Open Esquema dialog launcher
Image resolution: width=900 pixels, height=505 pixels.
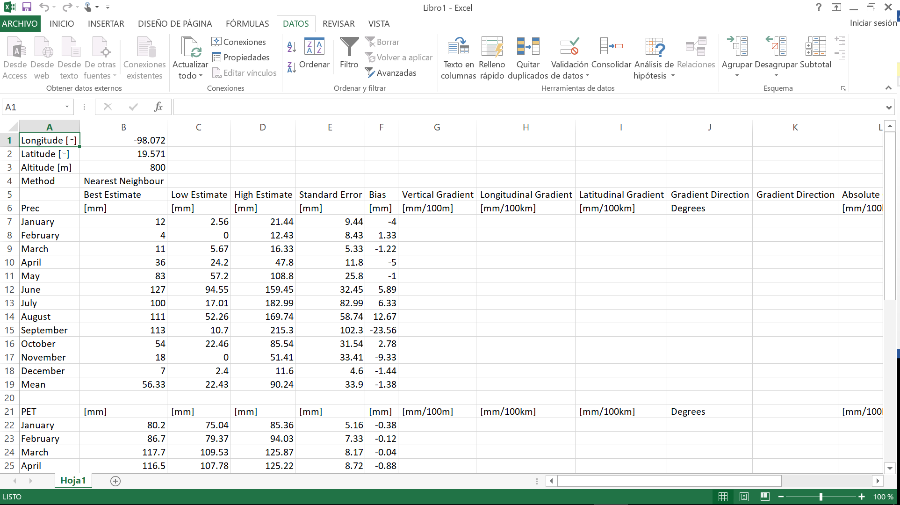click(x=843, y=88)
